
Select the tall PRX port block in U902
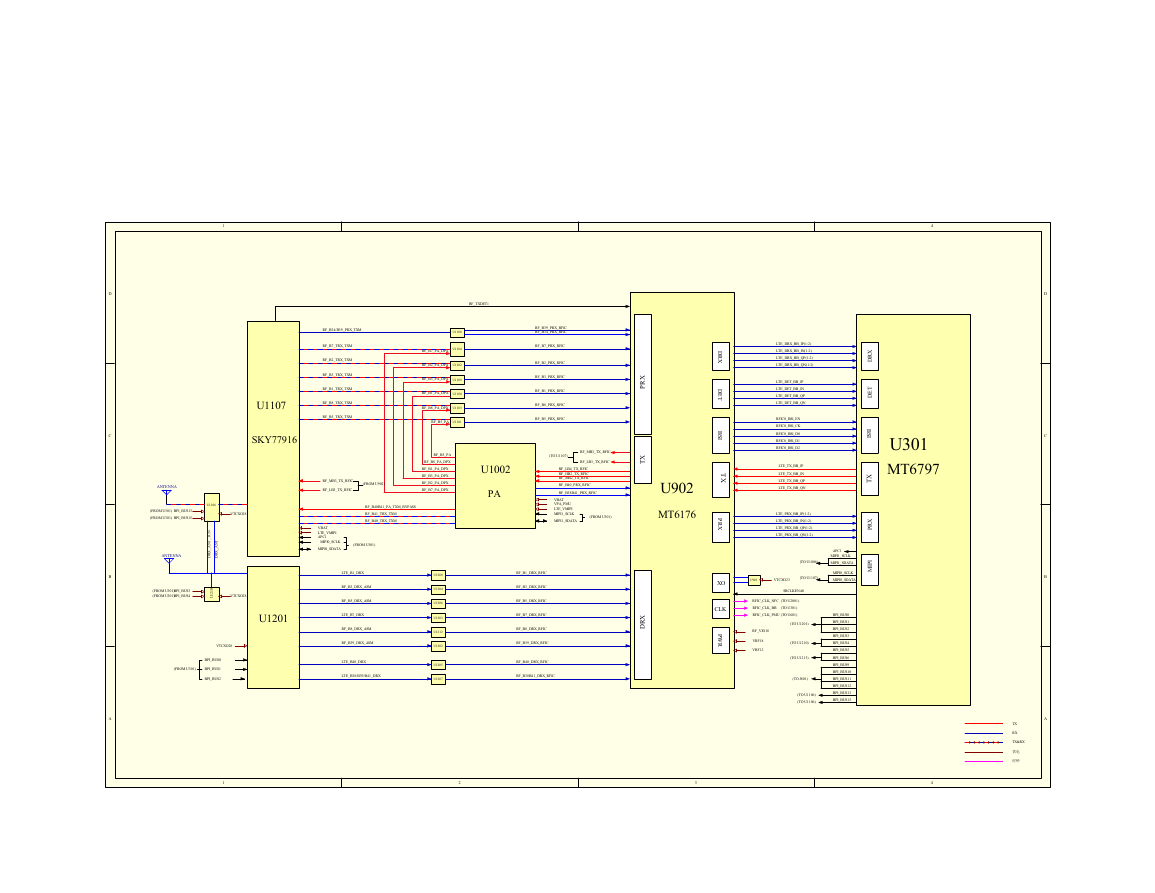click(x=642, y=374)
